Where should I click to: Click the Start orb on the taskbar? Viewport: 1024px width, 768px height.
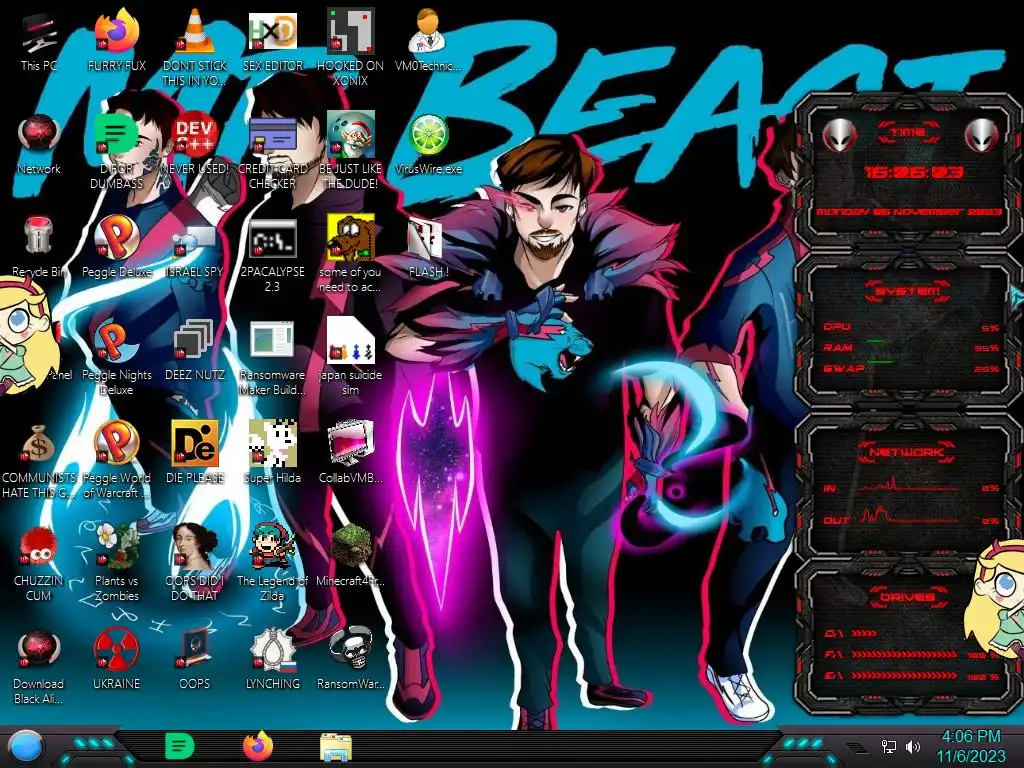(26, 747)
